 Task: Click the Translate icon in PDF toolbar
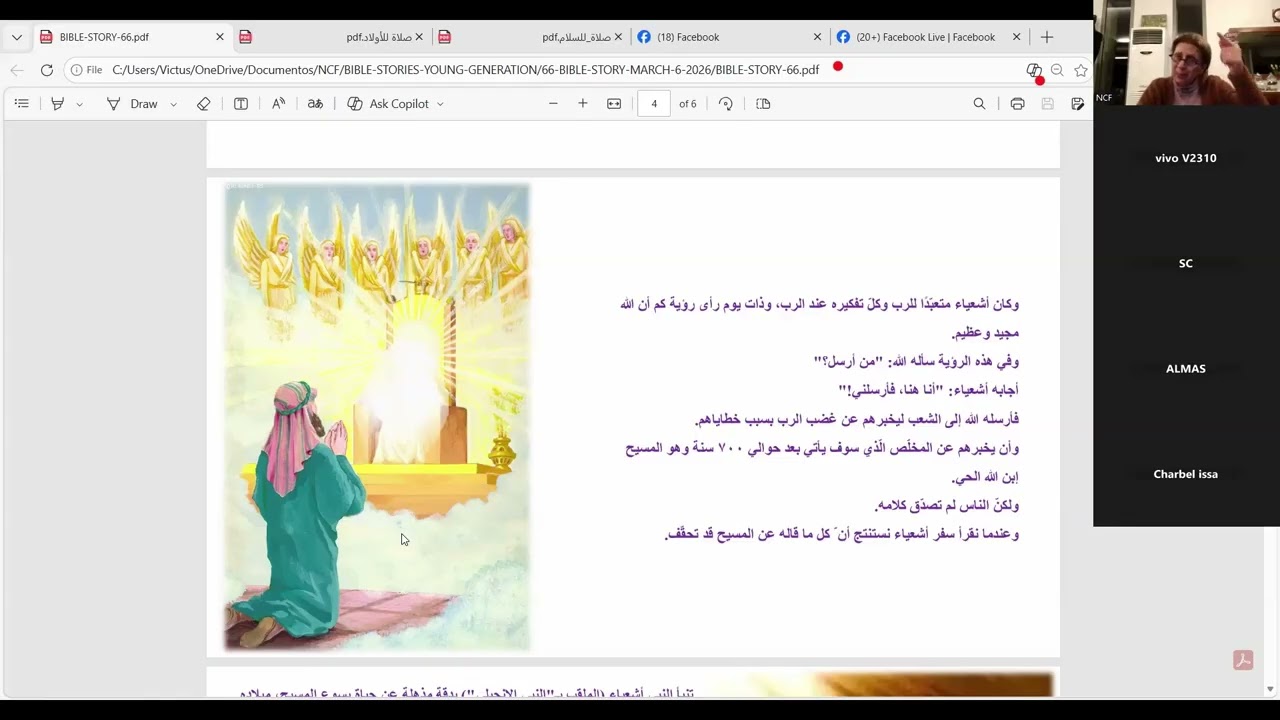click(x=315, y=104)
